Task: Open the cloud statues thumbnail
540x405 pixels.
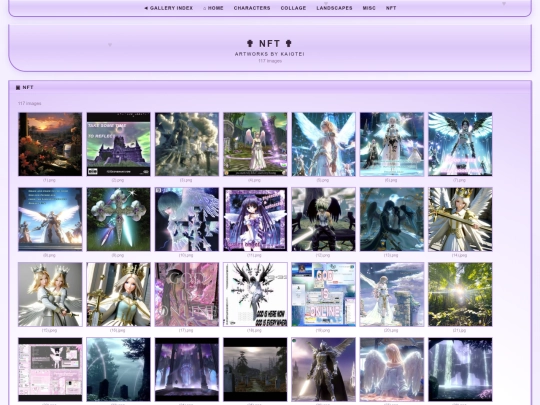Action: 187,144
